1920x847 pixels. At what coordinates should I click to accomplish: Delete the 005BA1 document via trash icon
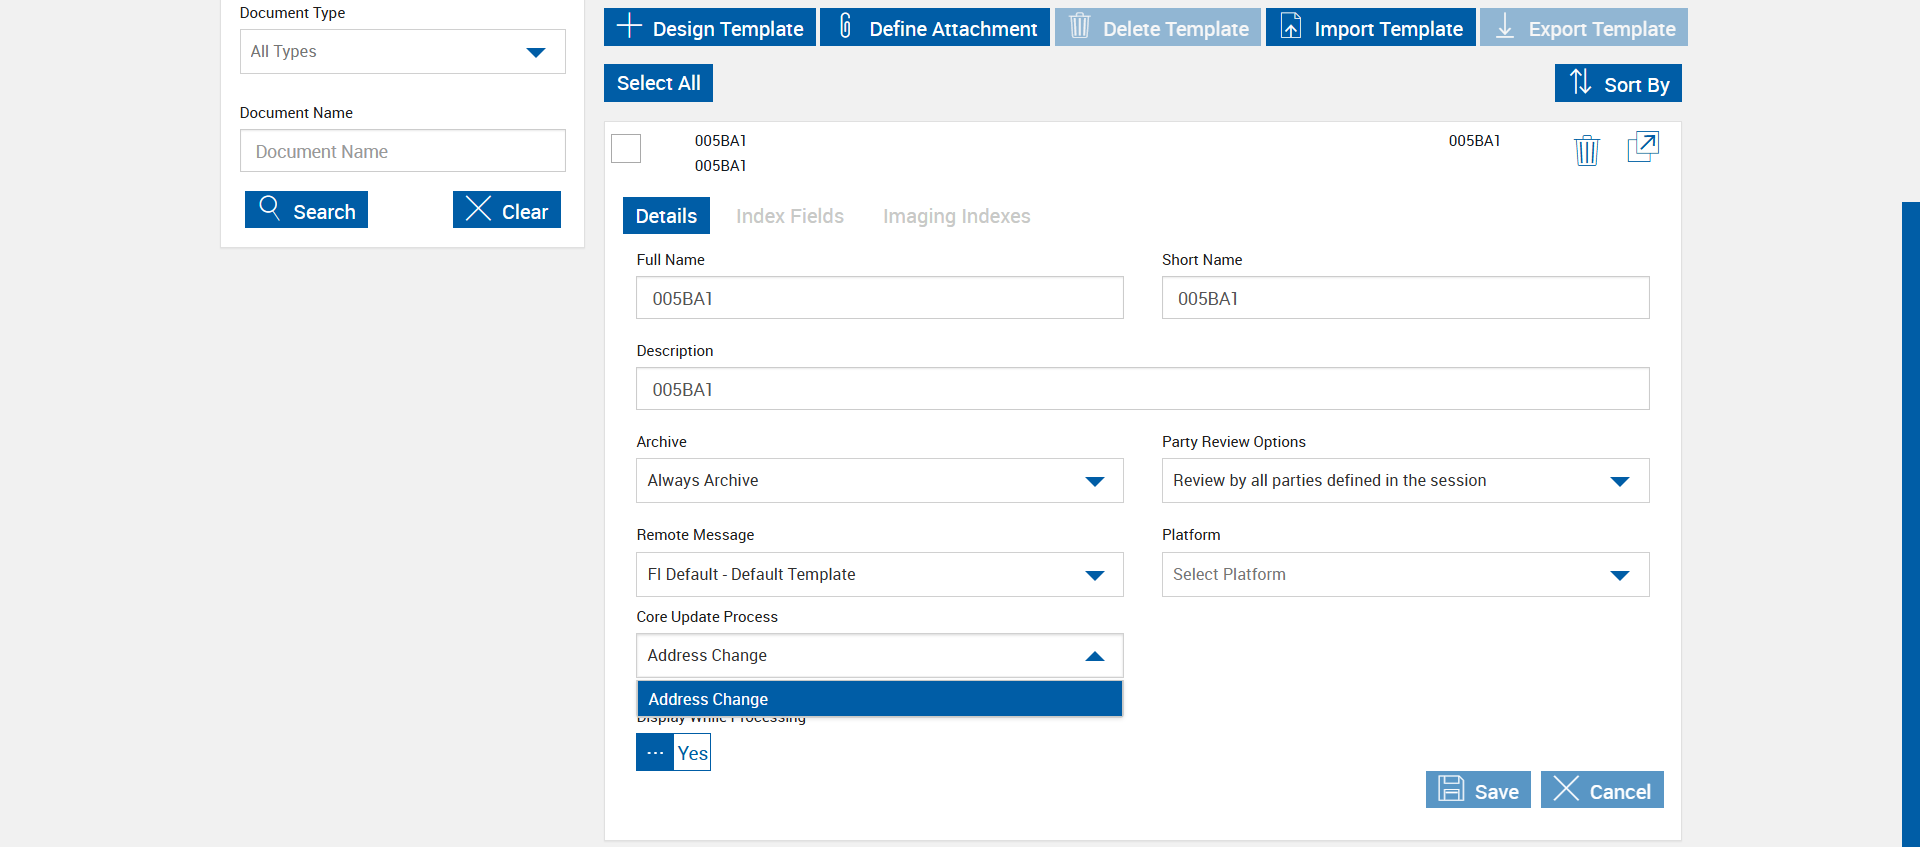tap(1586, 150)
